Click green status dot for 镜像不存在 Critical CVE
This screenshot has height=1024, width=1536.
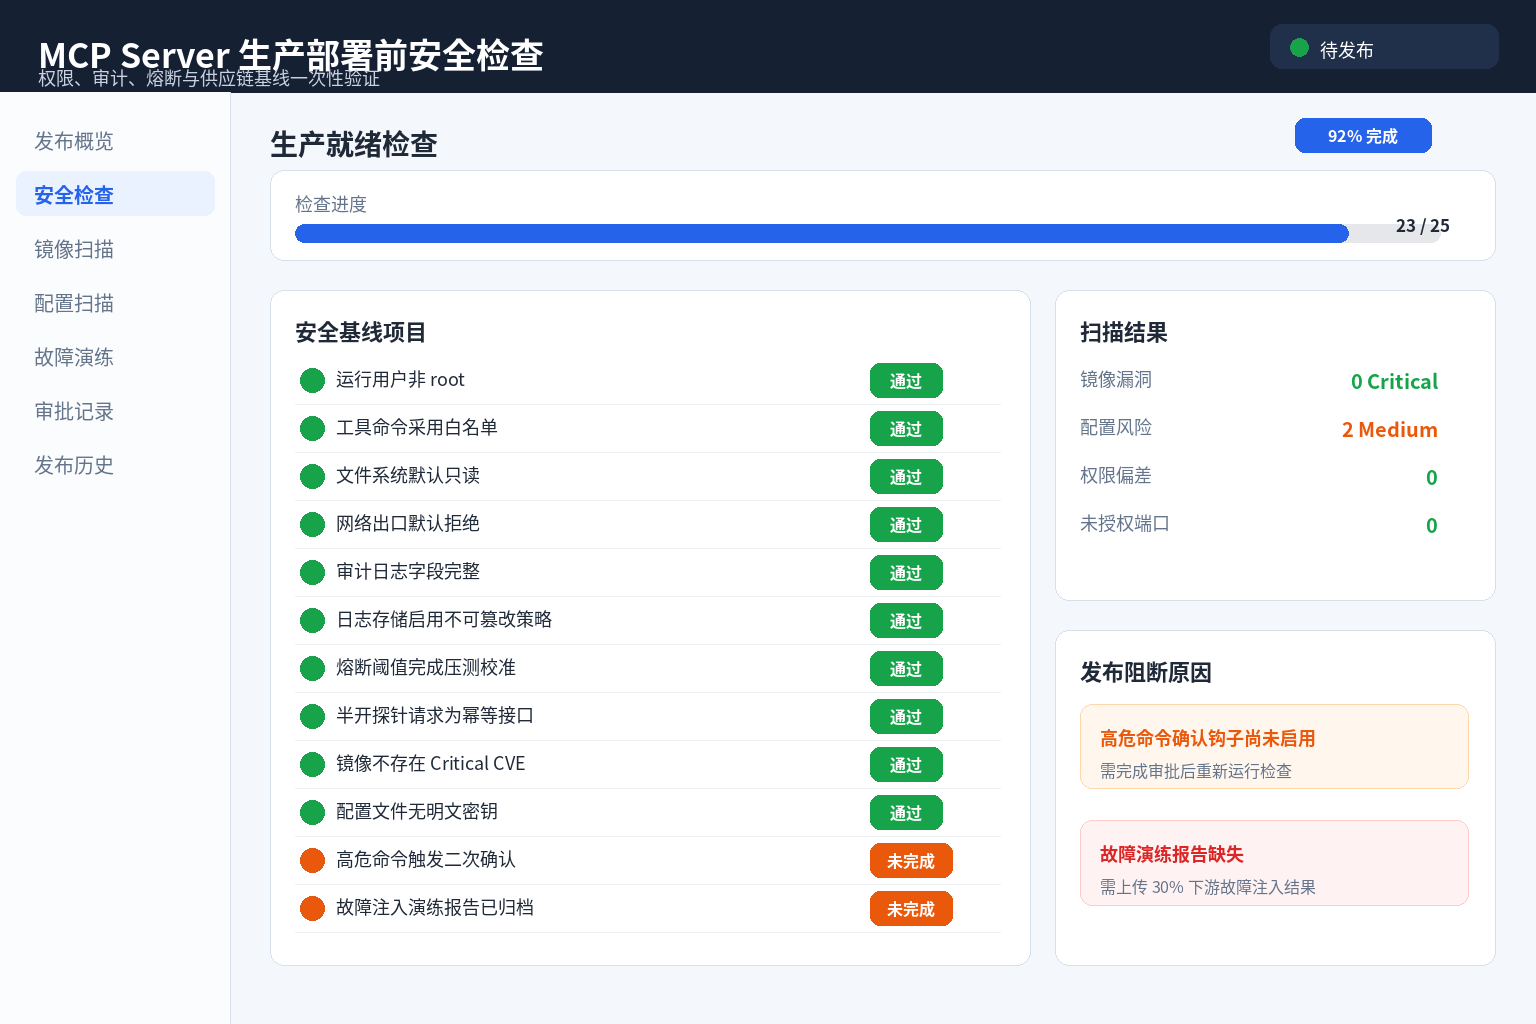312,764
